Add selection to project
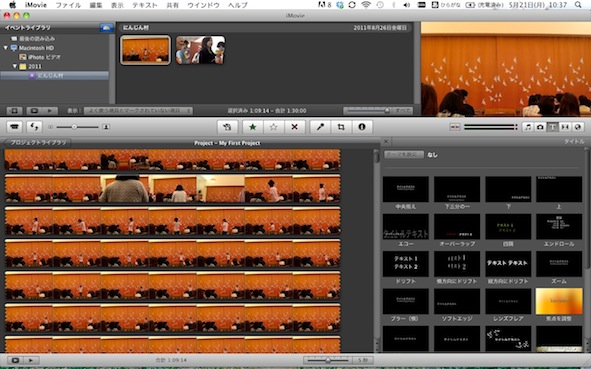Image resolution: width=591 pixels, height=369 pixels. [x=227, y=127]
